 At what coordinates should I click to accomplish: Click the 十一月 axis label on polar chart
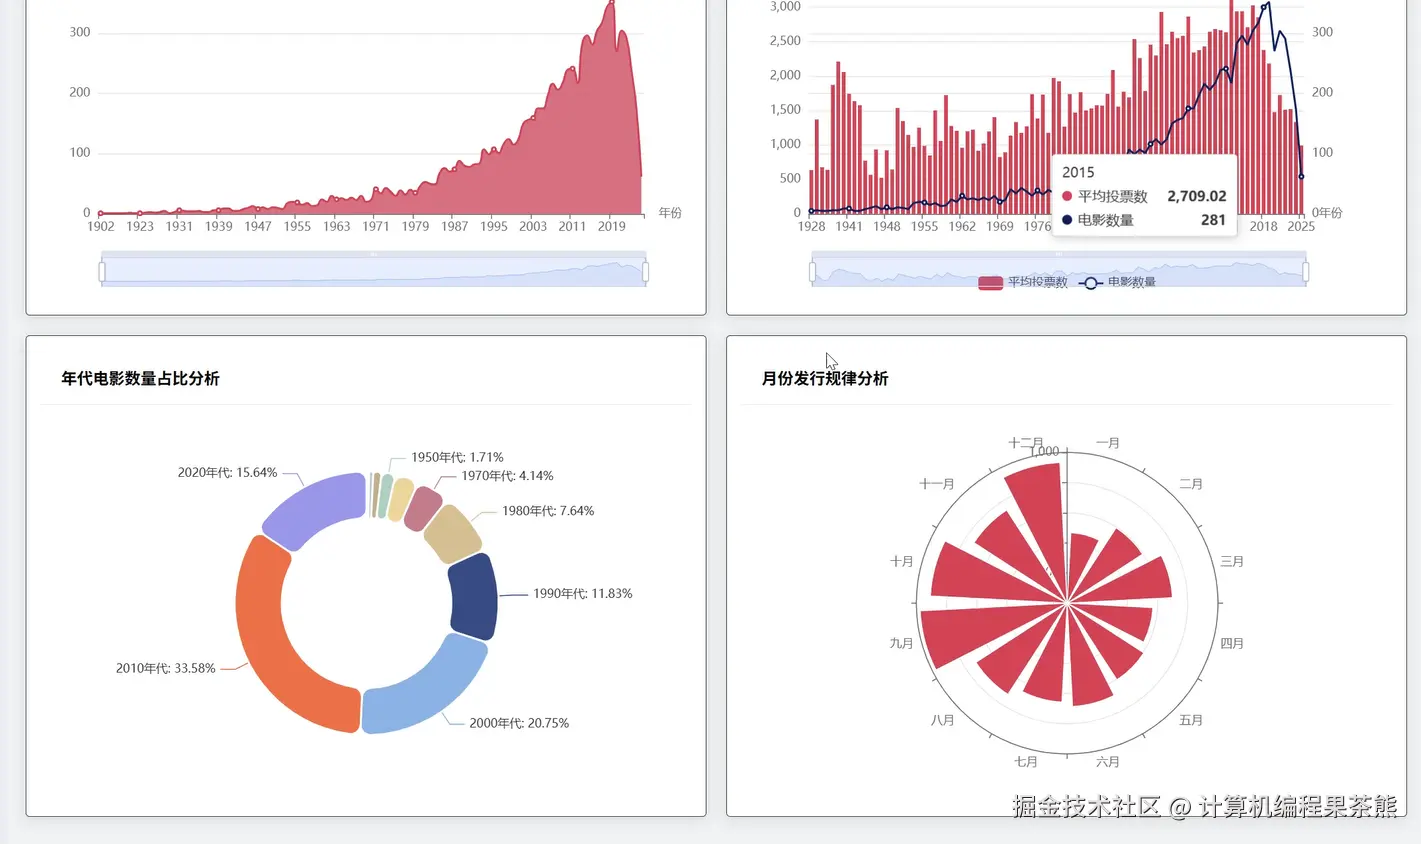click(937, 484)
